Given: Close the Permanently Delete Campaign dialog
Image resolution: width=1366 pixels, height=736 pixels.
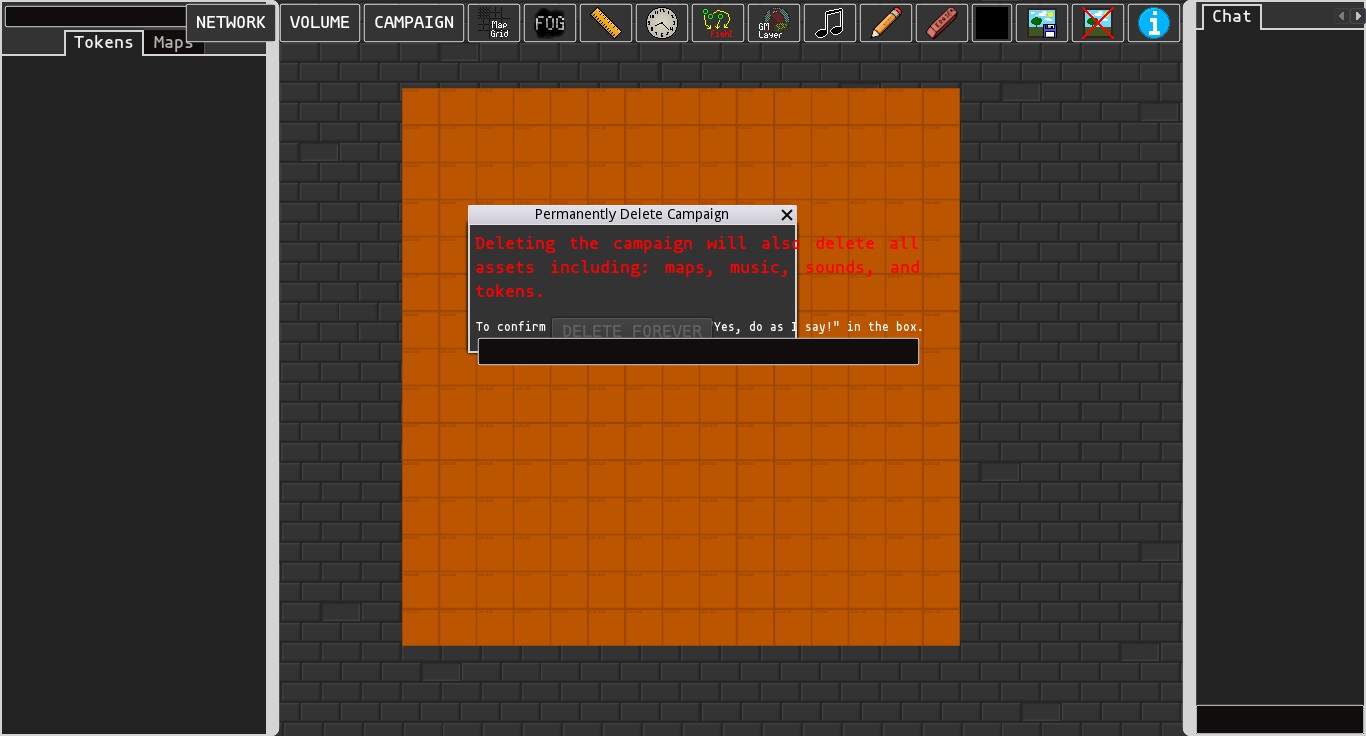Looking at the screenshot, I should pos(787,214).
